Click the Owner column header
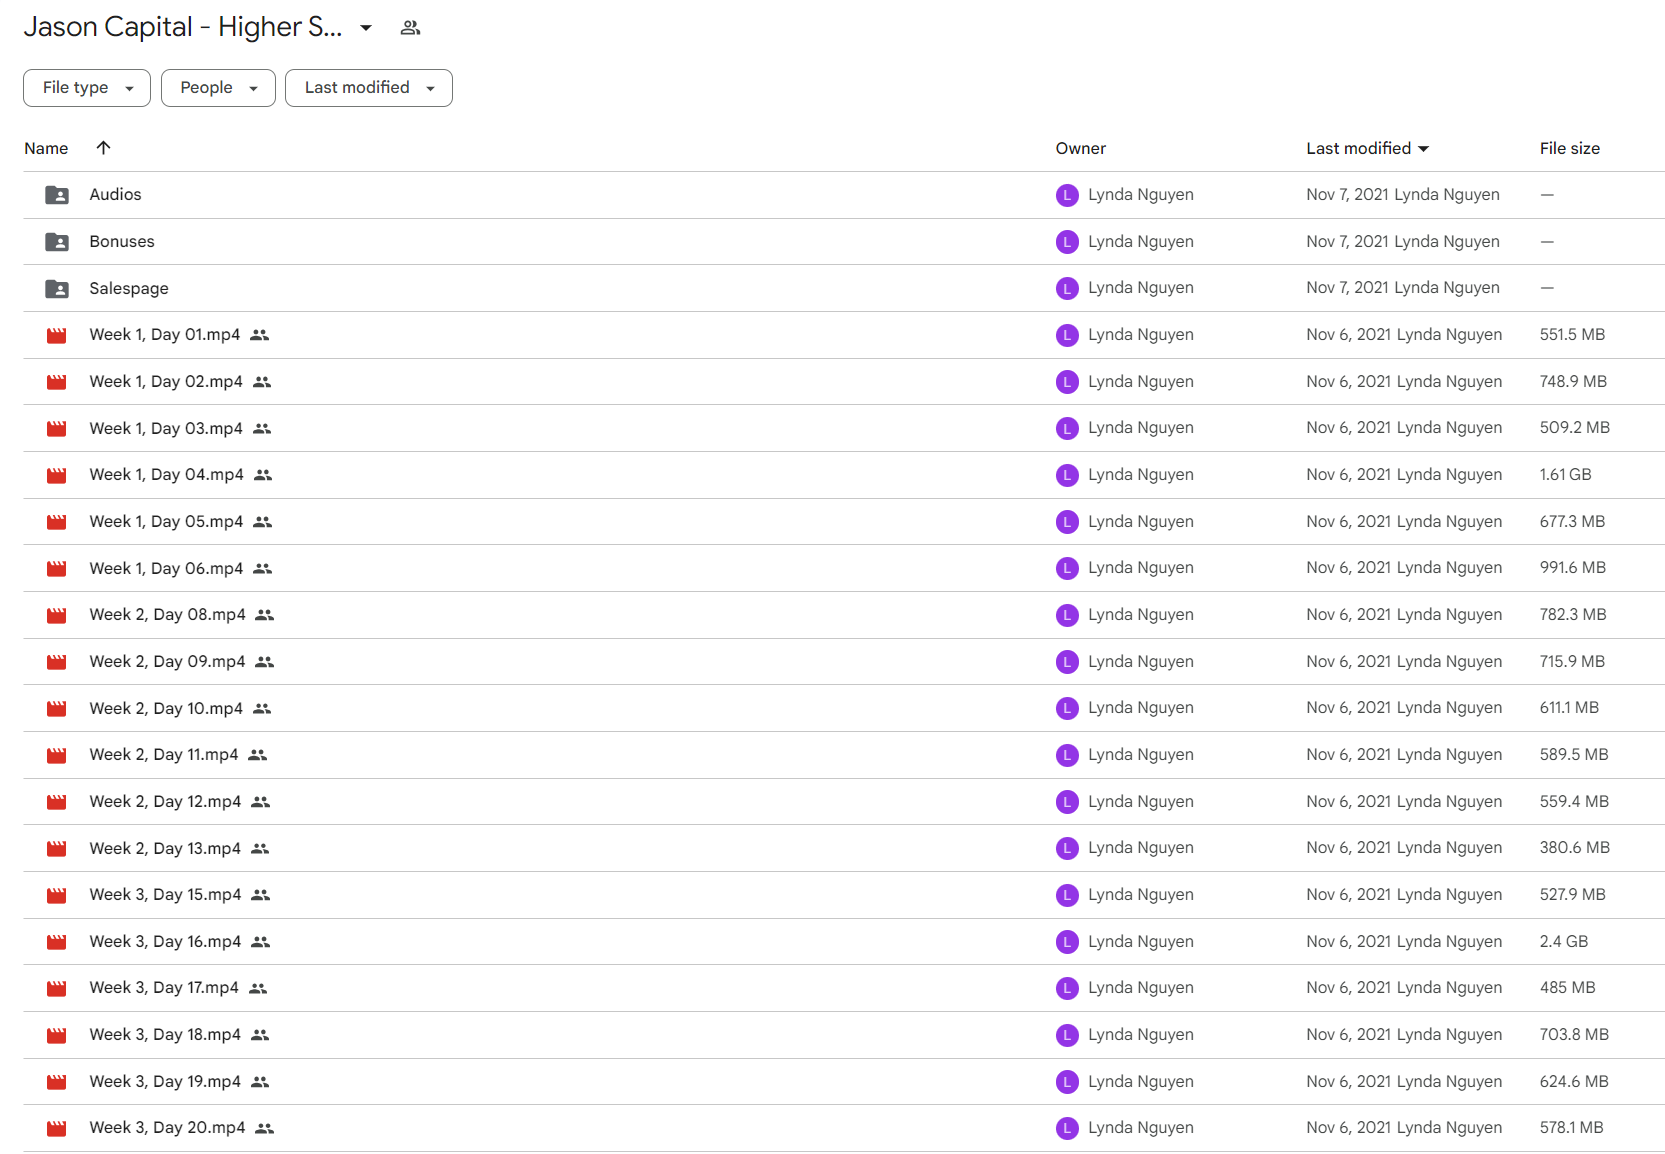The width and height of the screenshot is (1665, 1154). [1081, 148]
